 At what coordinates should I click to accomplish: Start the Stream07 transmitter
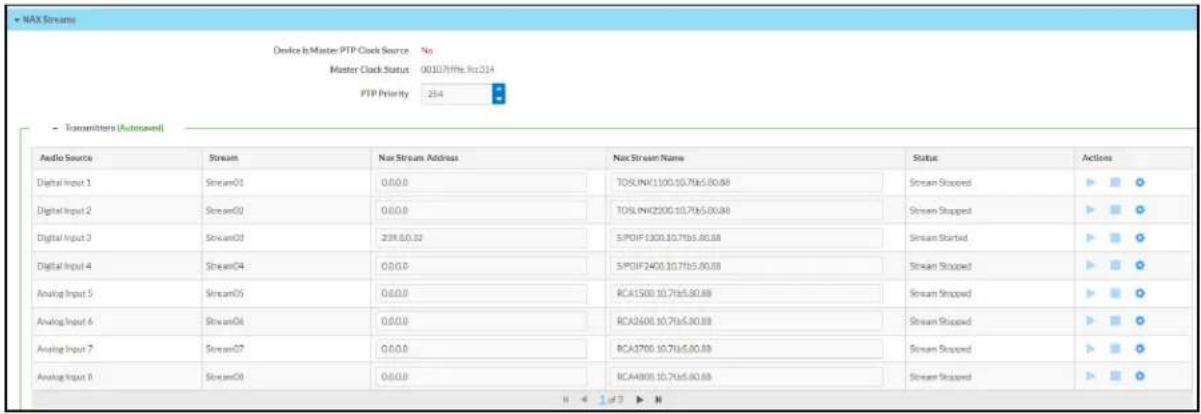[1091, 350]
